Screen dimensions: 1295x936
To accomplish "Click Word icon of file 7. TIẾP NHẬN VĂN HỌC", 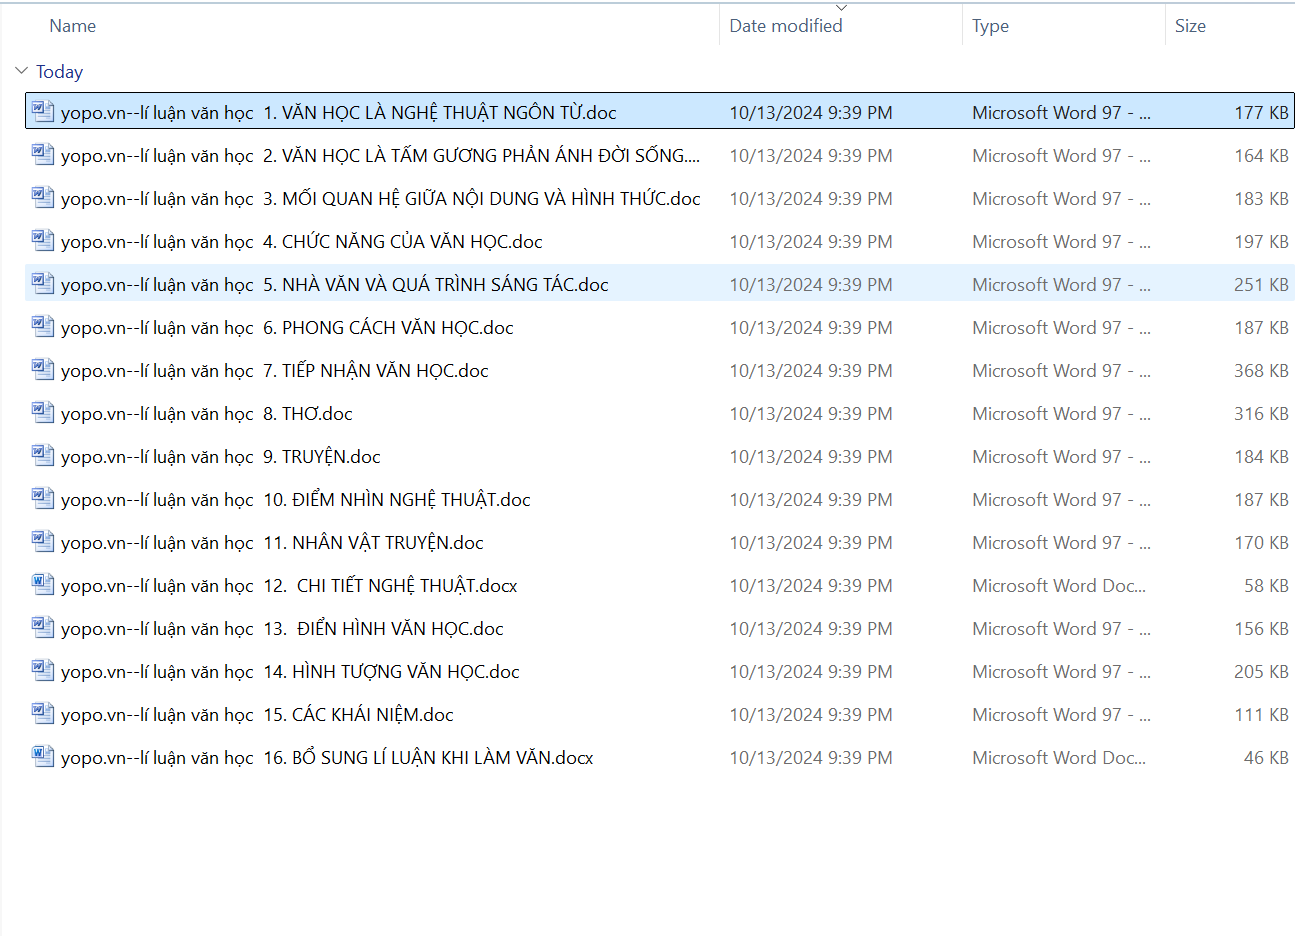I will (42, 369).
